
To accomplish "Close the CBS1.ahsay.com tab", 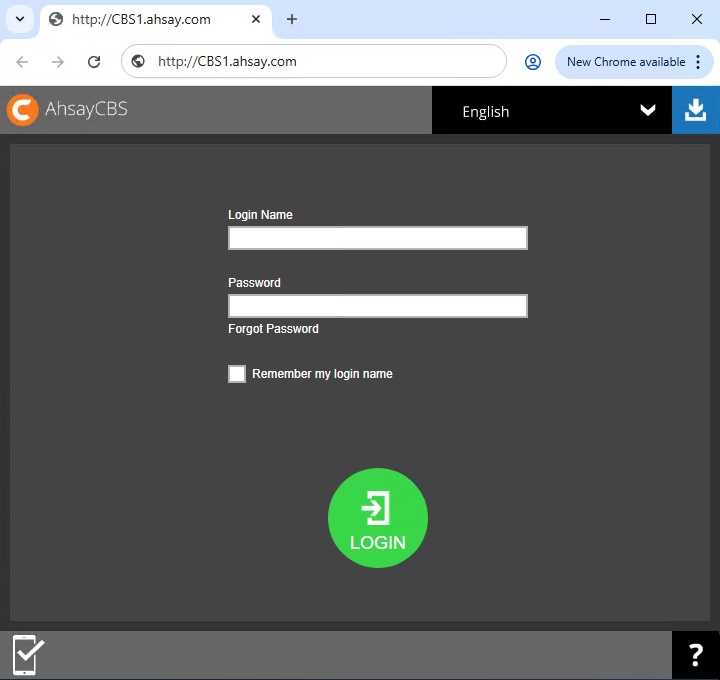I will click(x=256, y=19).
